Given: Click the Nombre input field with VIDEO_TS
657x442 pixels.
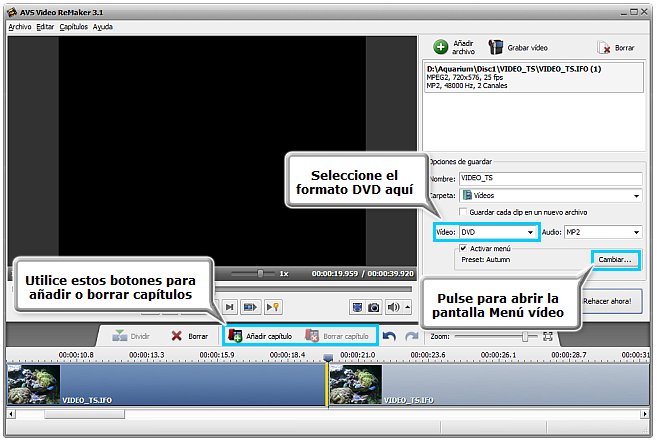Looking at the screenshot, I should [x=550, y=178].
